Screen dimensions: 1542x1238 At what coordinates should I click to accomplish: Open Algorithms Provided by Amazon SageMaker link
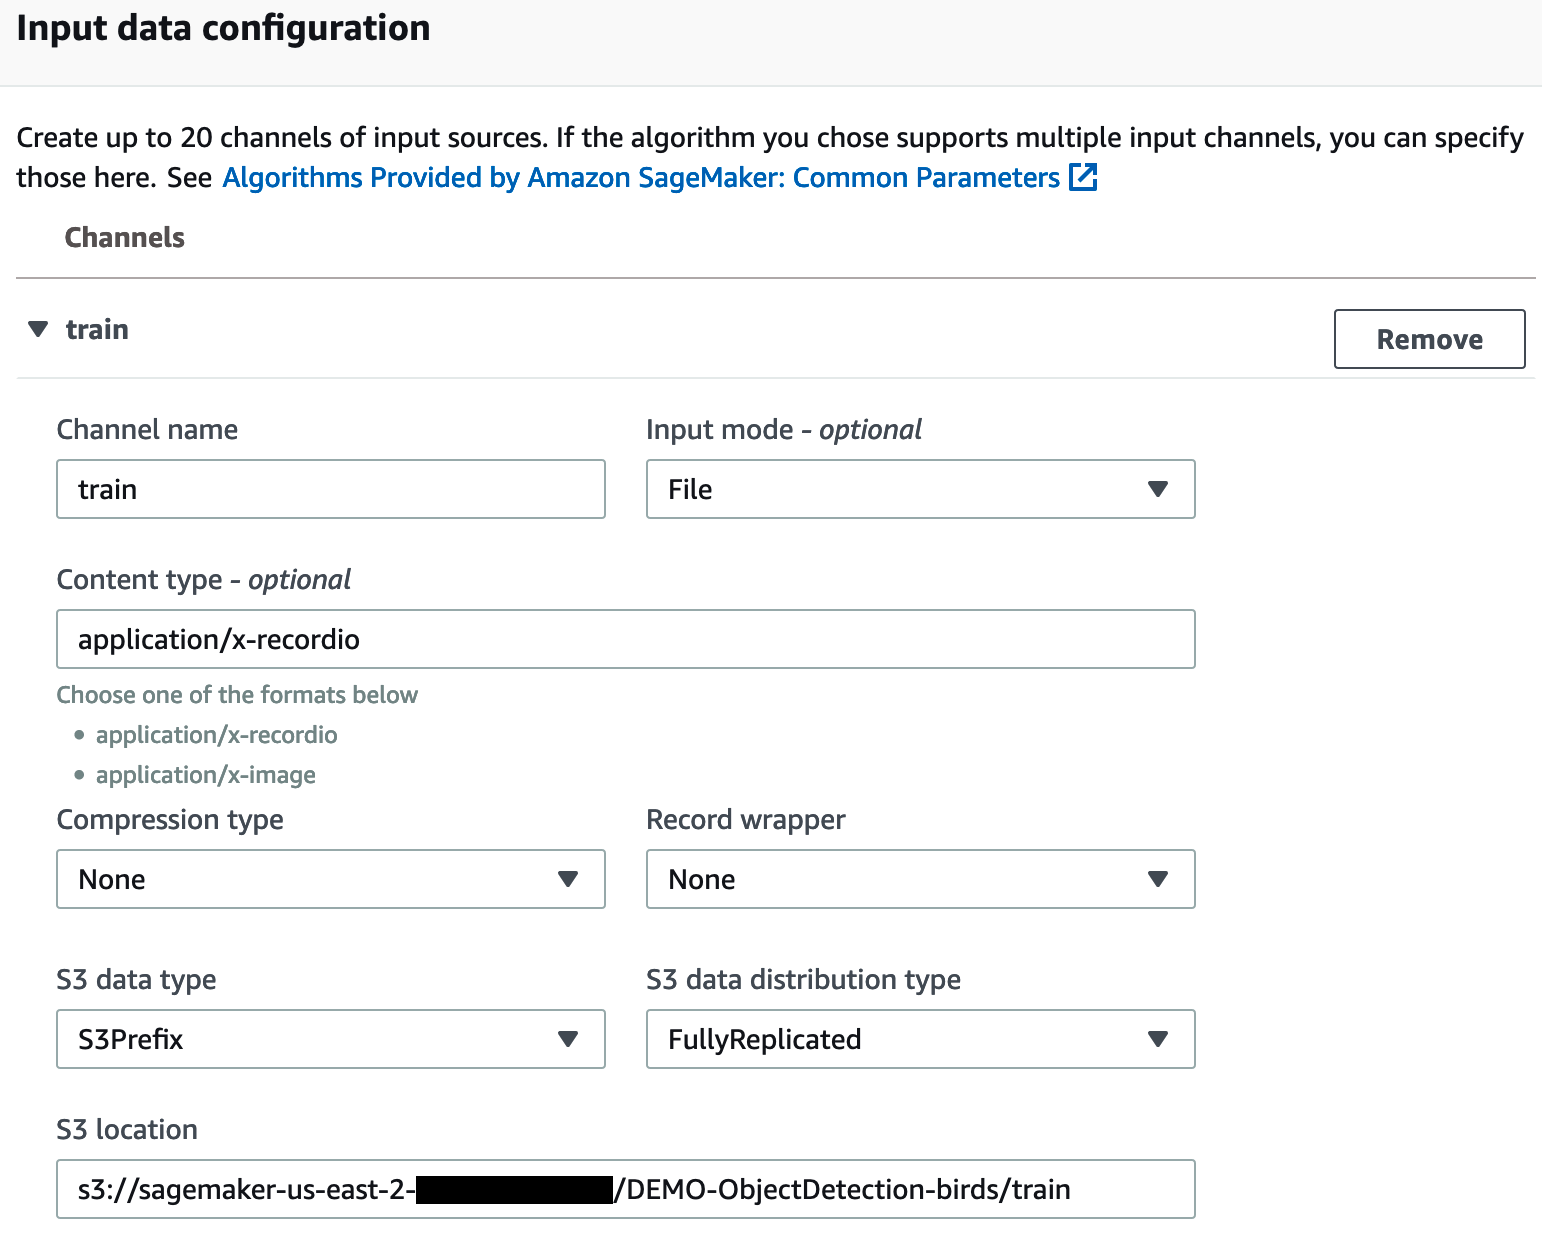(640, 177)
